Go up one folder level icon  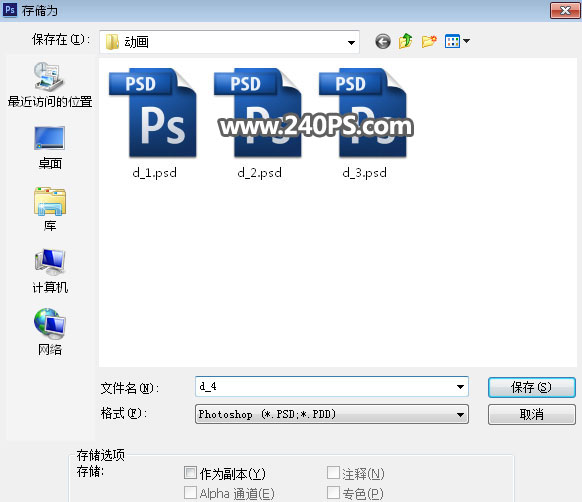tap(406, 41)
